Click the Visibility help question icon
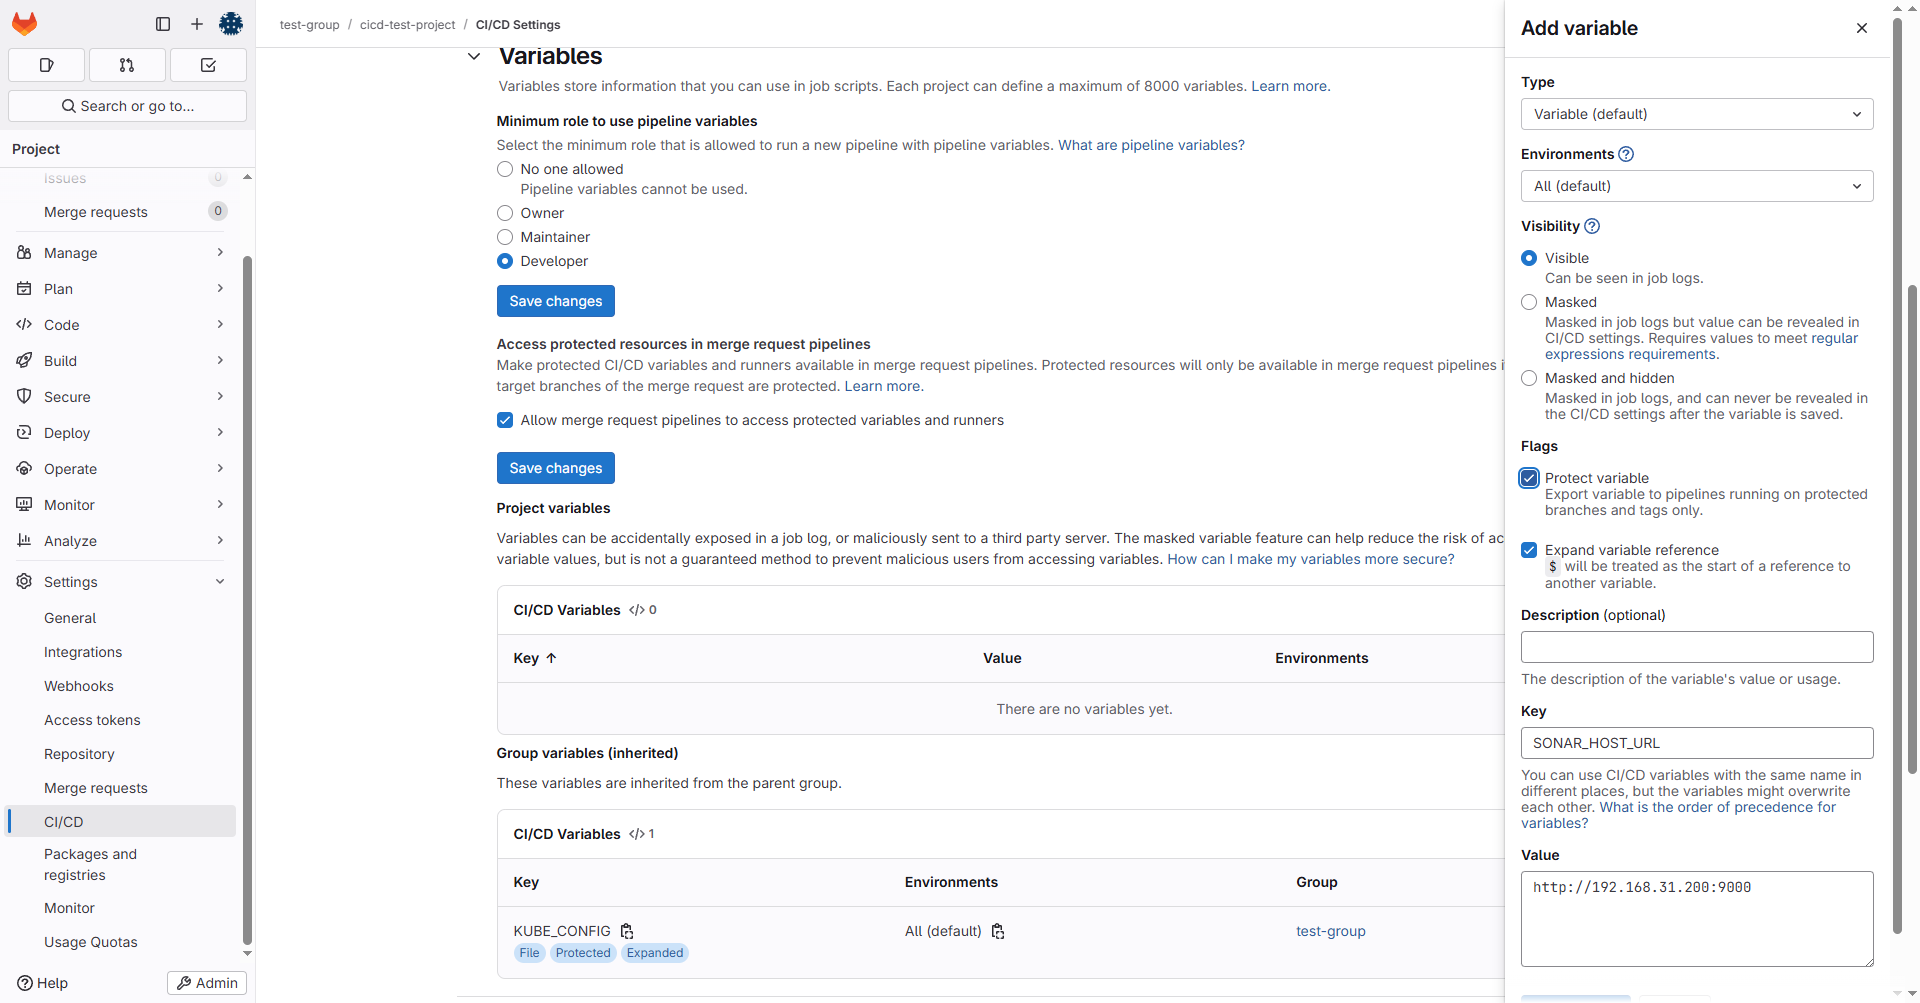Viewport: 1920px width, 1003px height. (1592, 226)
